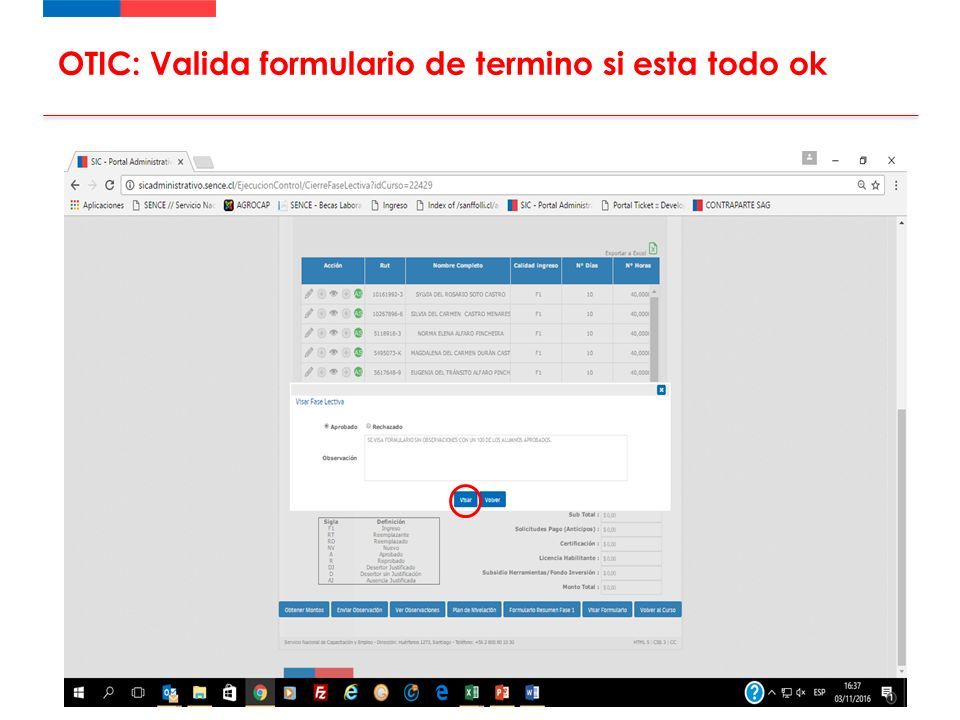Click the Exportar a Excel icon
The image size is (960, 720).
click(653, 249)
